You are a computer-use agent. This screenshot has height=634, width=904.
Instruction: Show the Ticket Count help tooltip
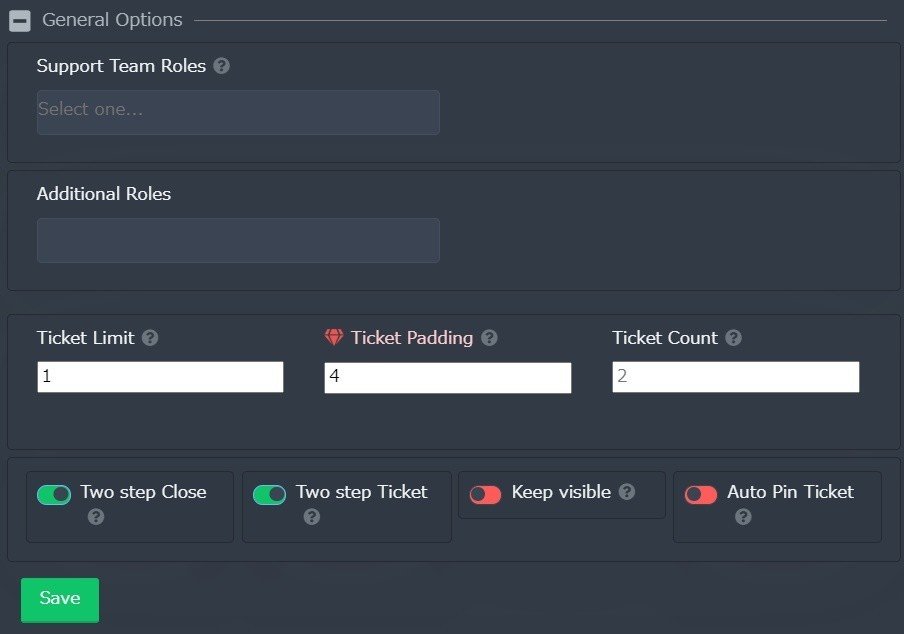(733, 338)
